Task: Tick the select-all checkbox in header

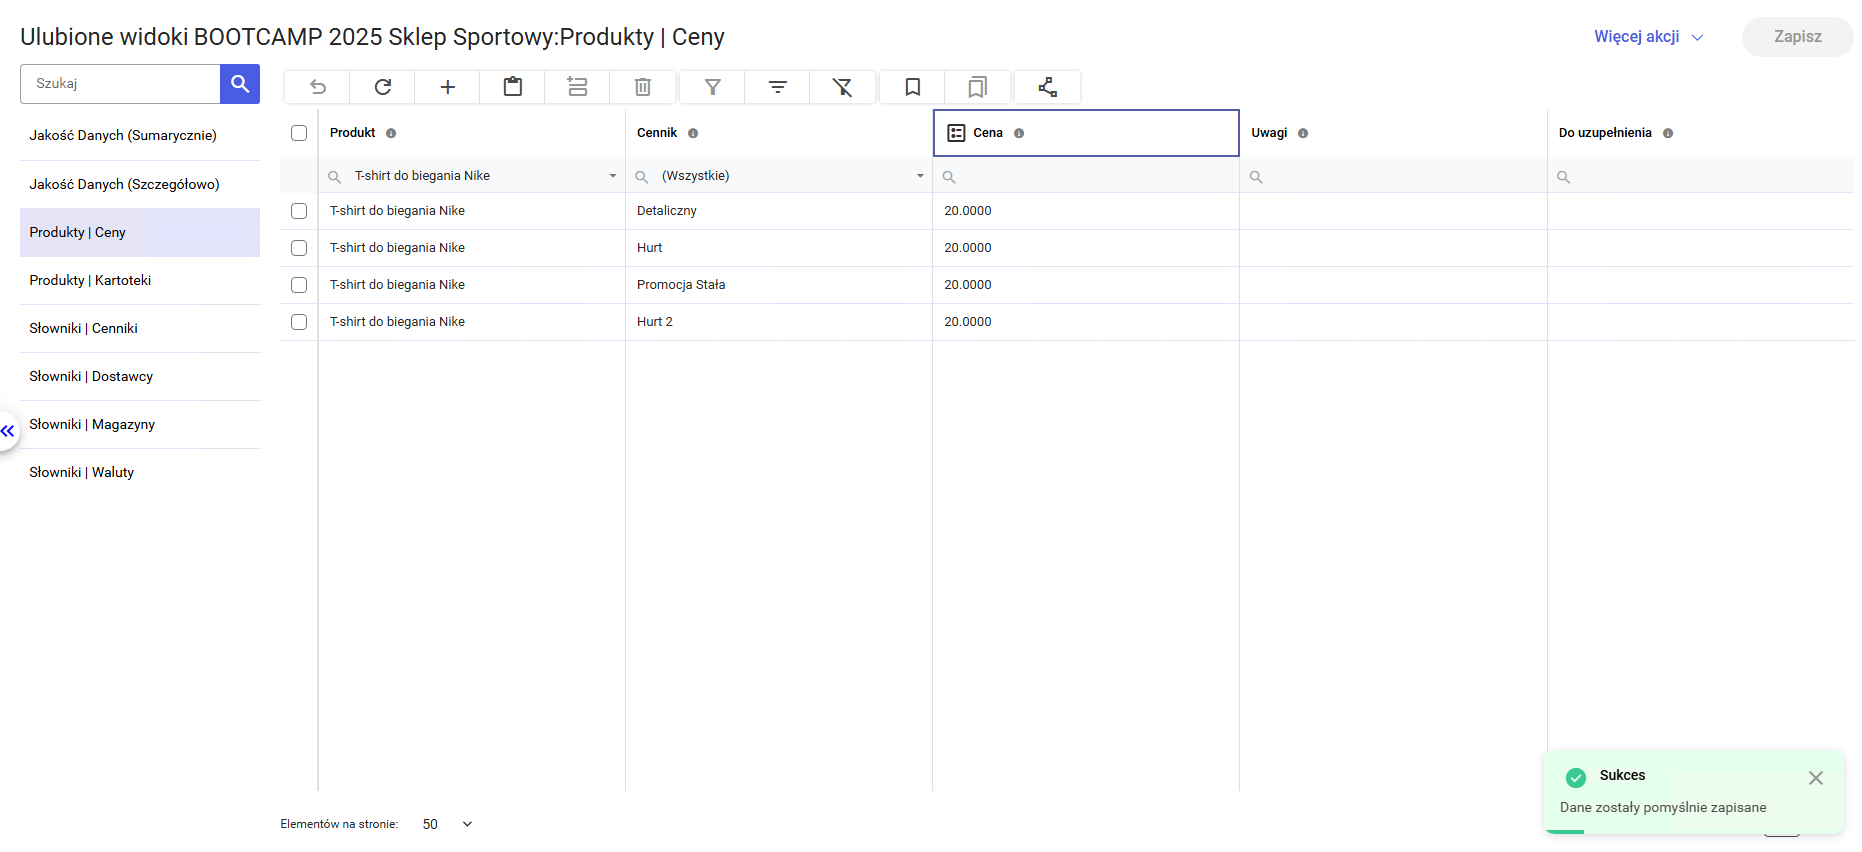Action: coord(299,133)
